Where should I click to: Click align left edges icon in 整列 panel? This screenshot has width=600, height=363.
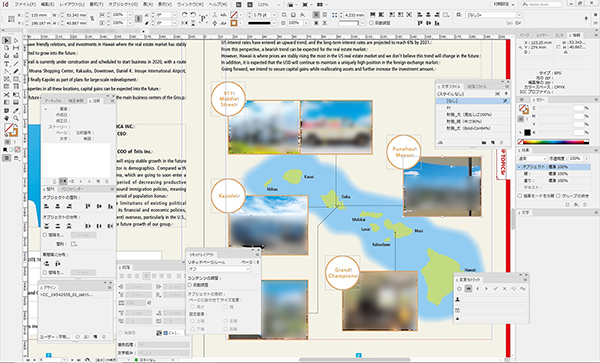(x=47, y=206)
